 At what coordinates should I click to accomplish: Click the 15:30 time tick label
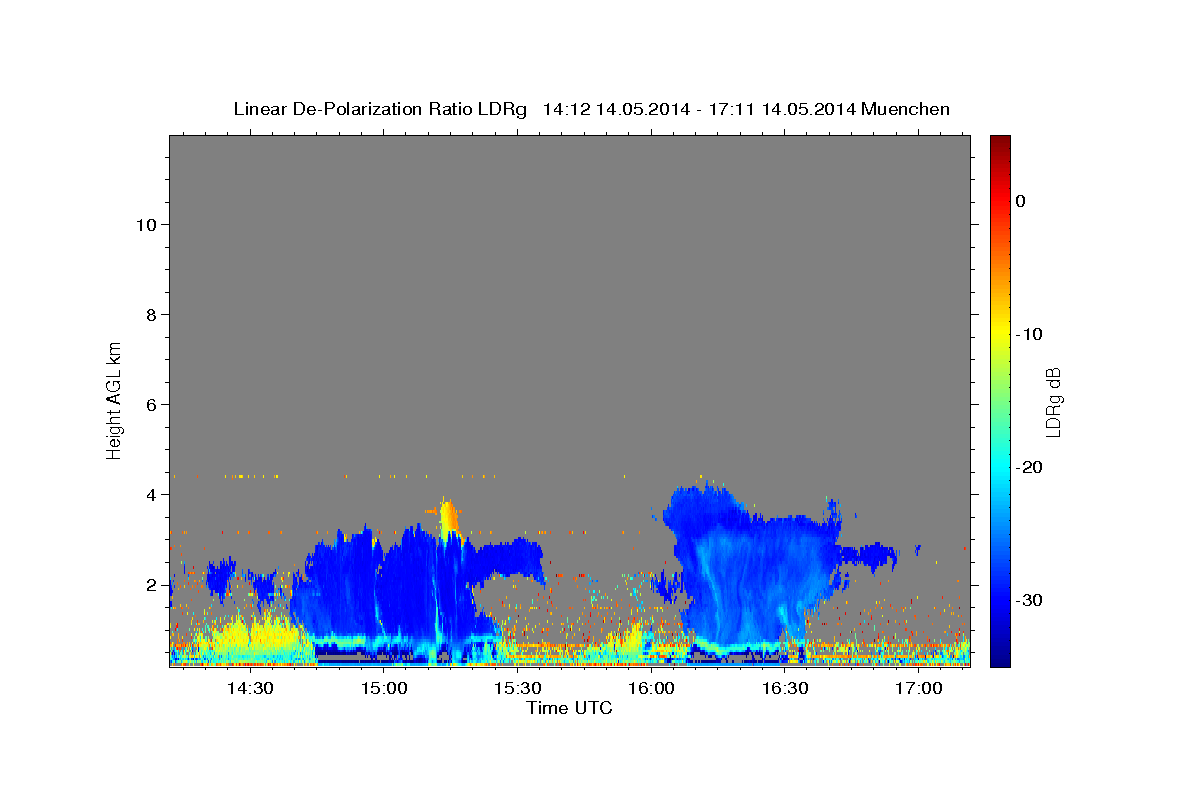tap(517, 688)
